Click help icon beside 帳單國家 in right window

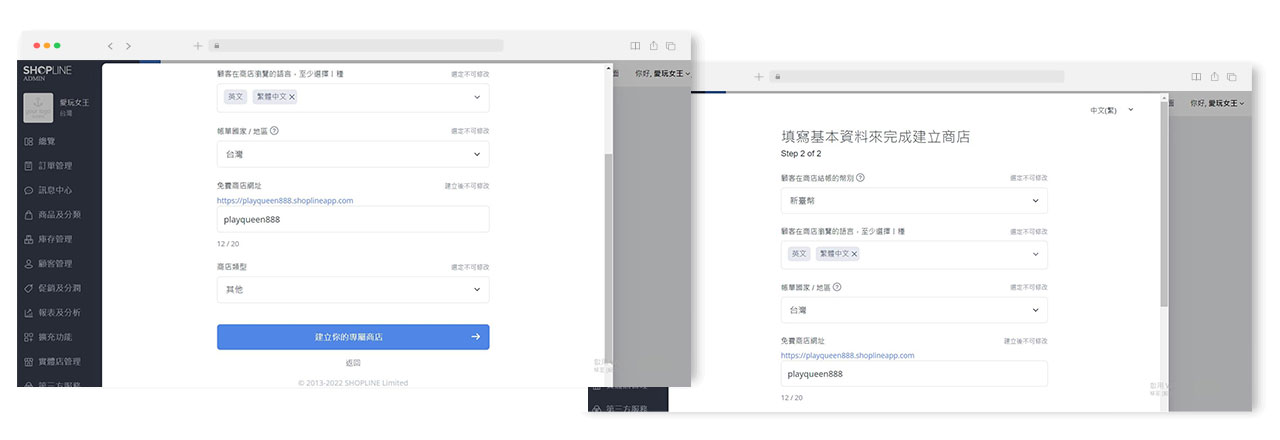[836, 287]
